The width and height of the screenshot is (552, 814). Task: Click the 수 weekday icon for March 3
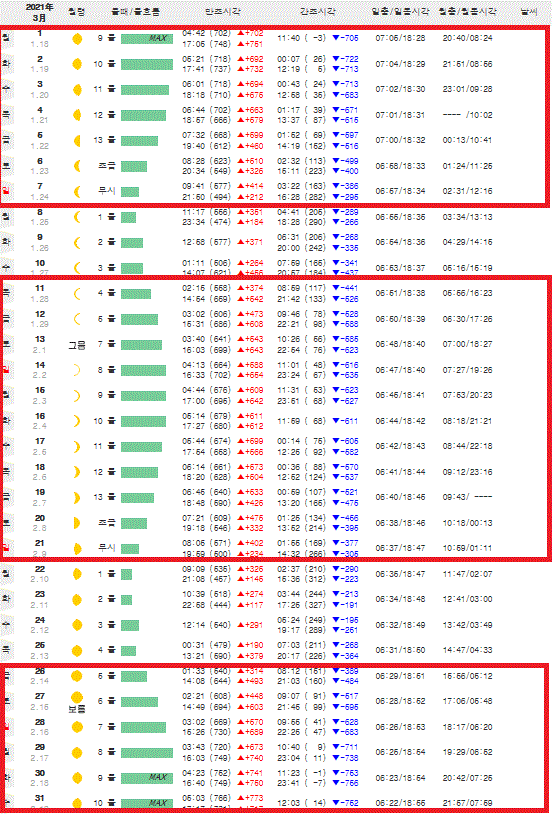pos(6,89)
